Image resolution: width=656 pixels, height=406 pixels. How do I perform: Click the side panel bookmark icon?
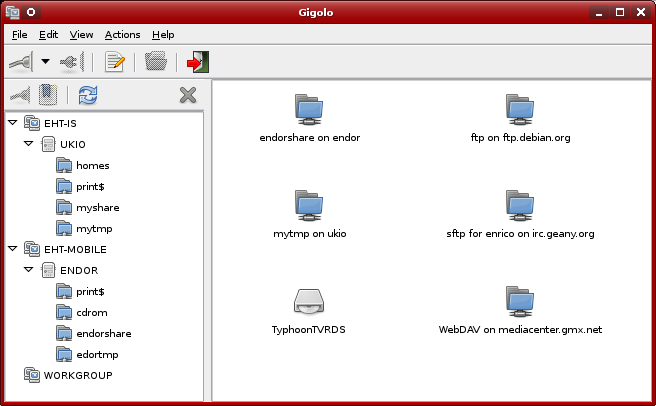pyautogui.click(x=47, y=95)
